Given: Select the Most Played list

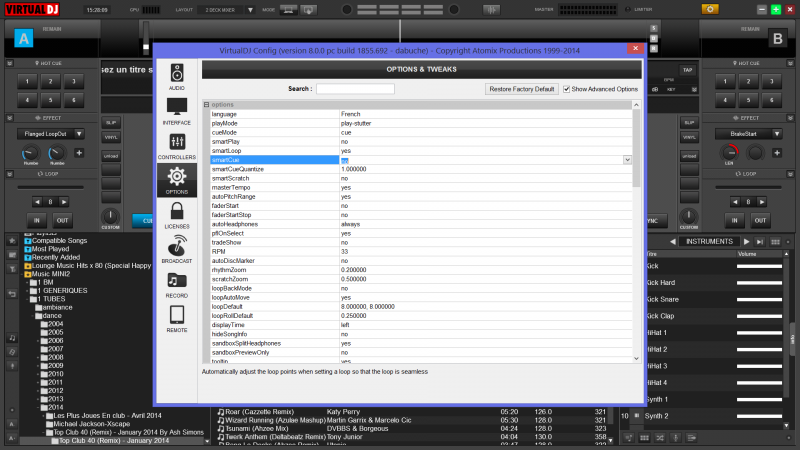Looking at the screenshot, I should coord(50,248).
